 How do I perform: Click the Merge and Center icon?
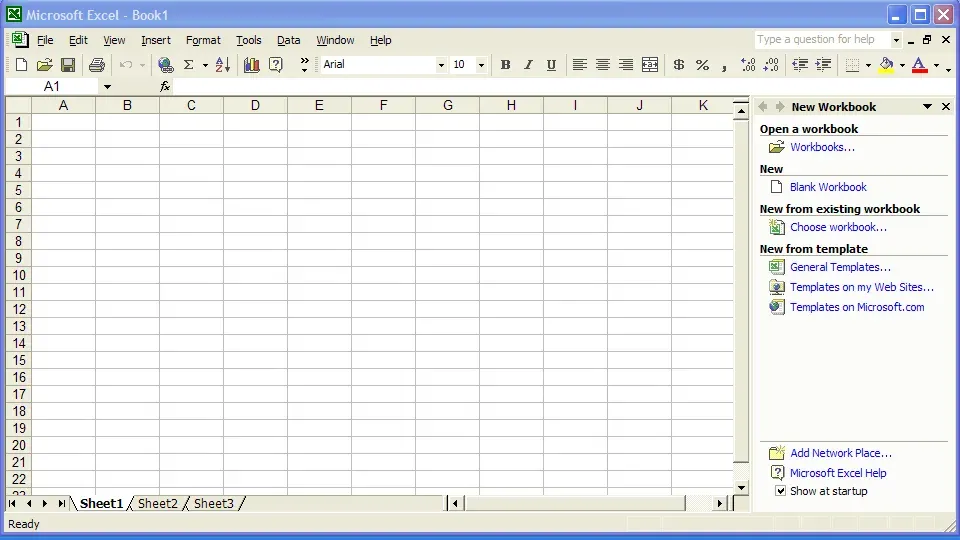(x=650, y=65)
